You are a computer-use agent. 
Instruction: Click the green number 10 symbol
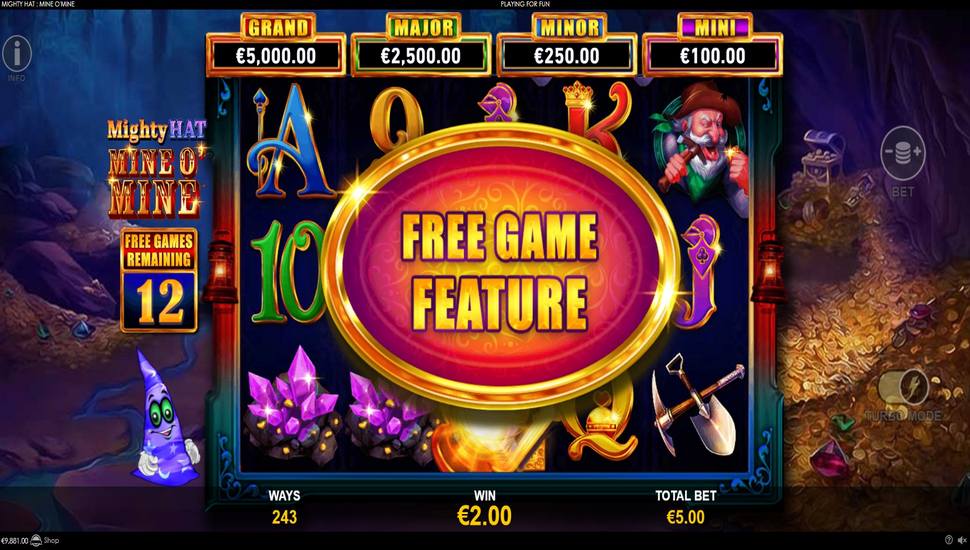[x=288, y=270]
